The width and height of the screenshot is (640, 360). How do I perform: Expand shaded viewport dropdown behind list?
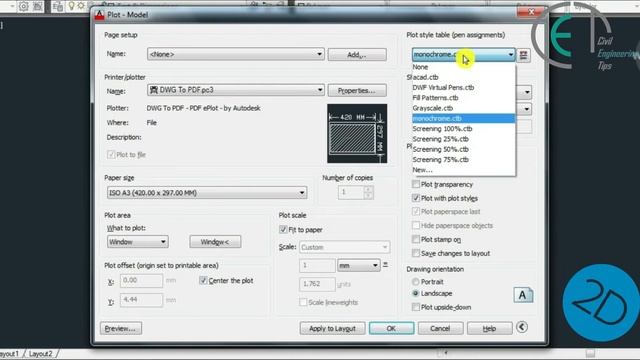(527, 92)
